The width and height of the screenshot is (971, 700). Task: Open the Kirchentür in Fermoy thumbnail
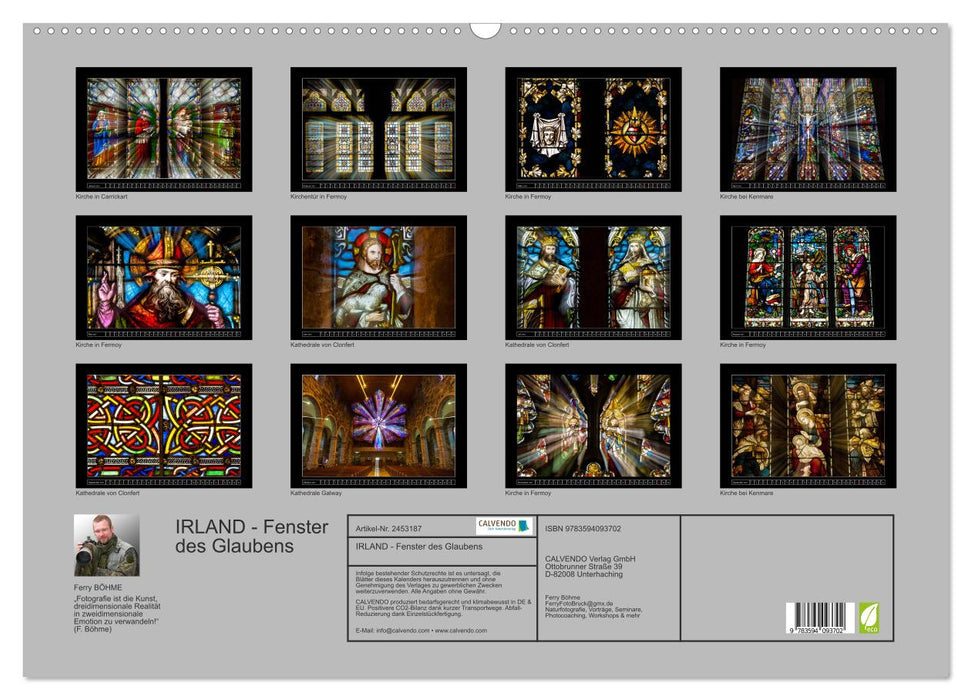tap(378, 129)
